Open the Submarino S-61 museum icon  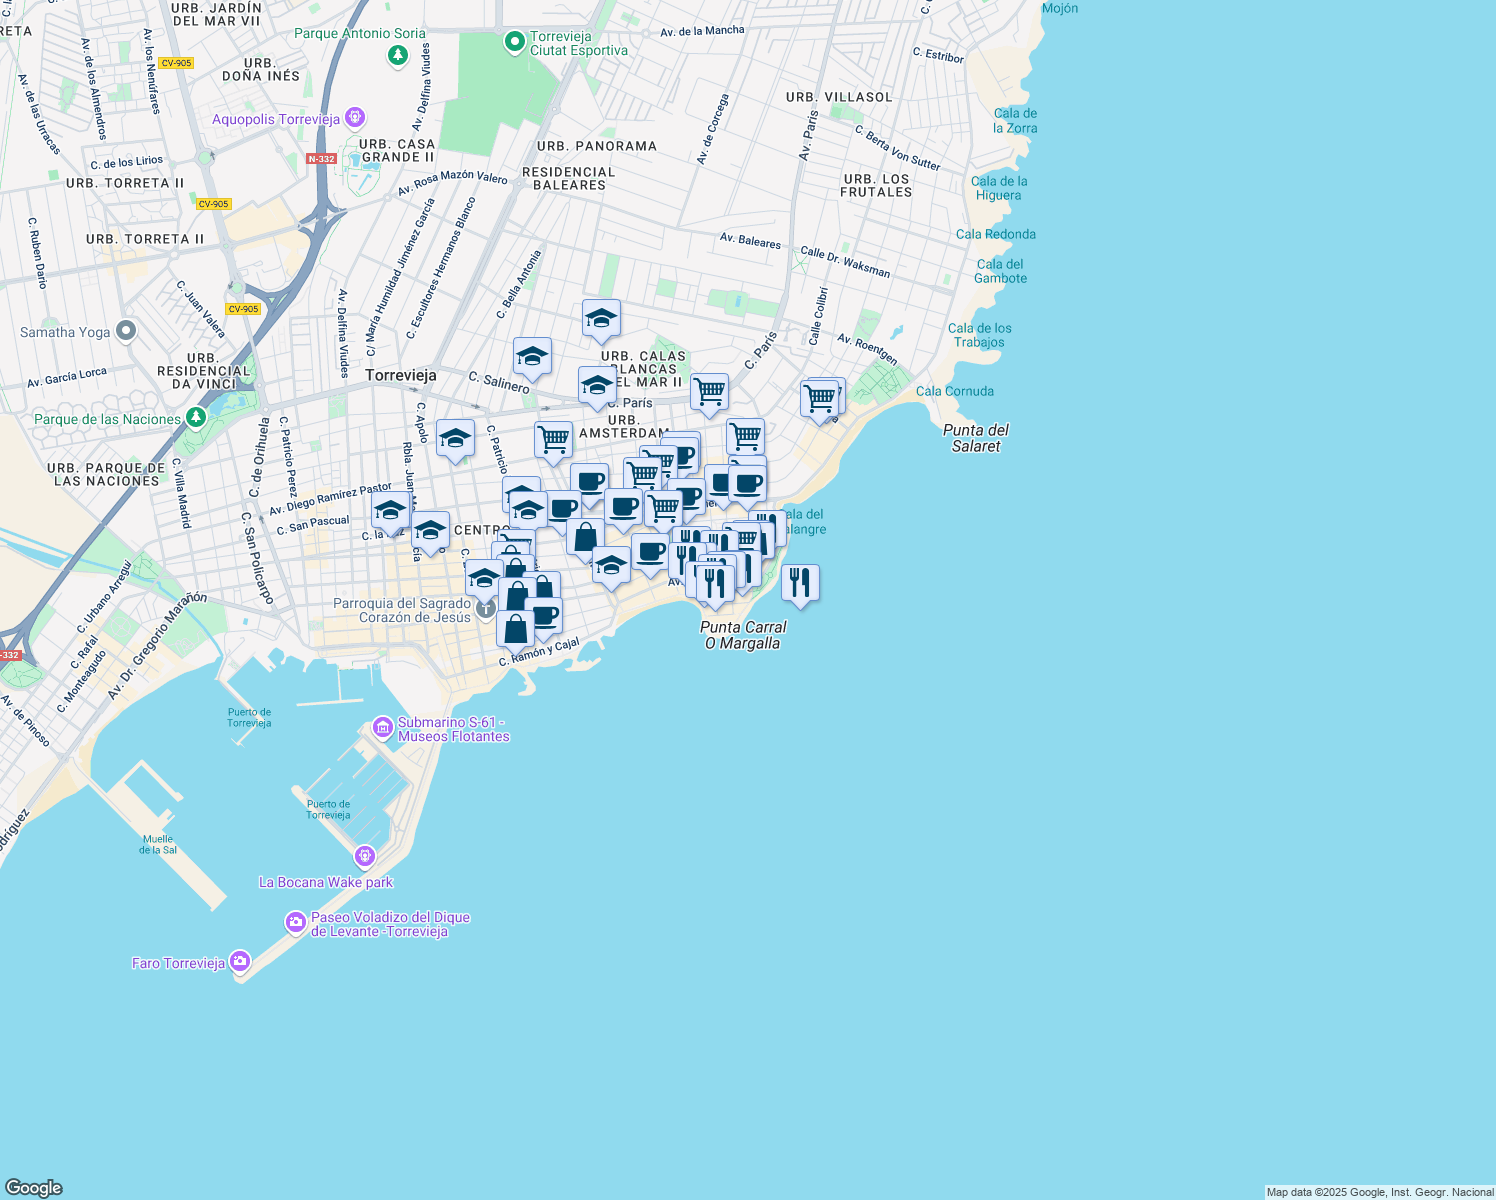click(x=382, y=727)
